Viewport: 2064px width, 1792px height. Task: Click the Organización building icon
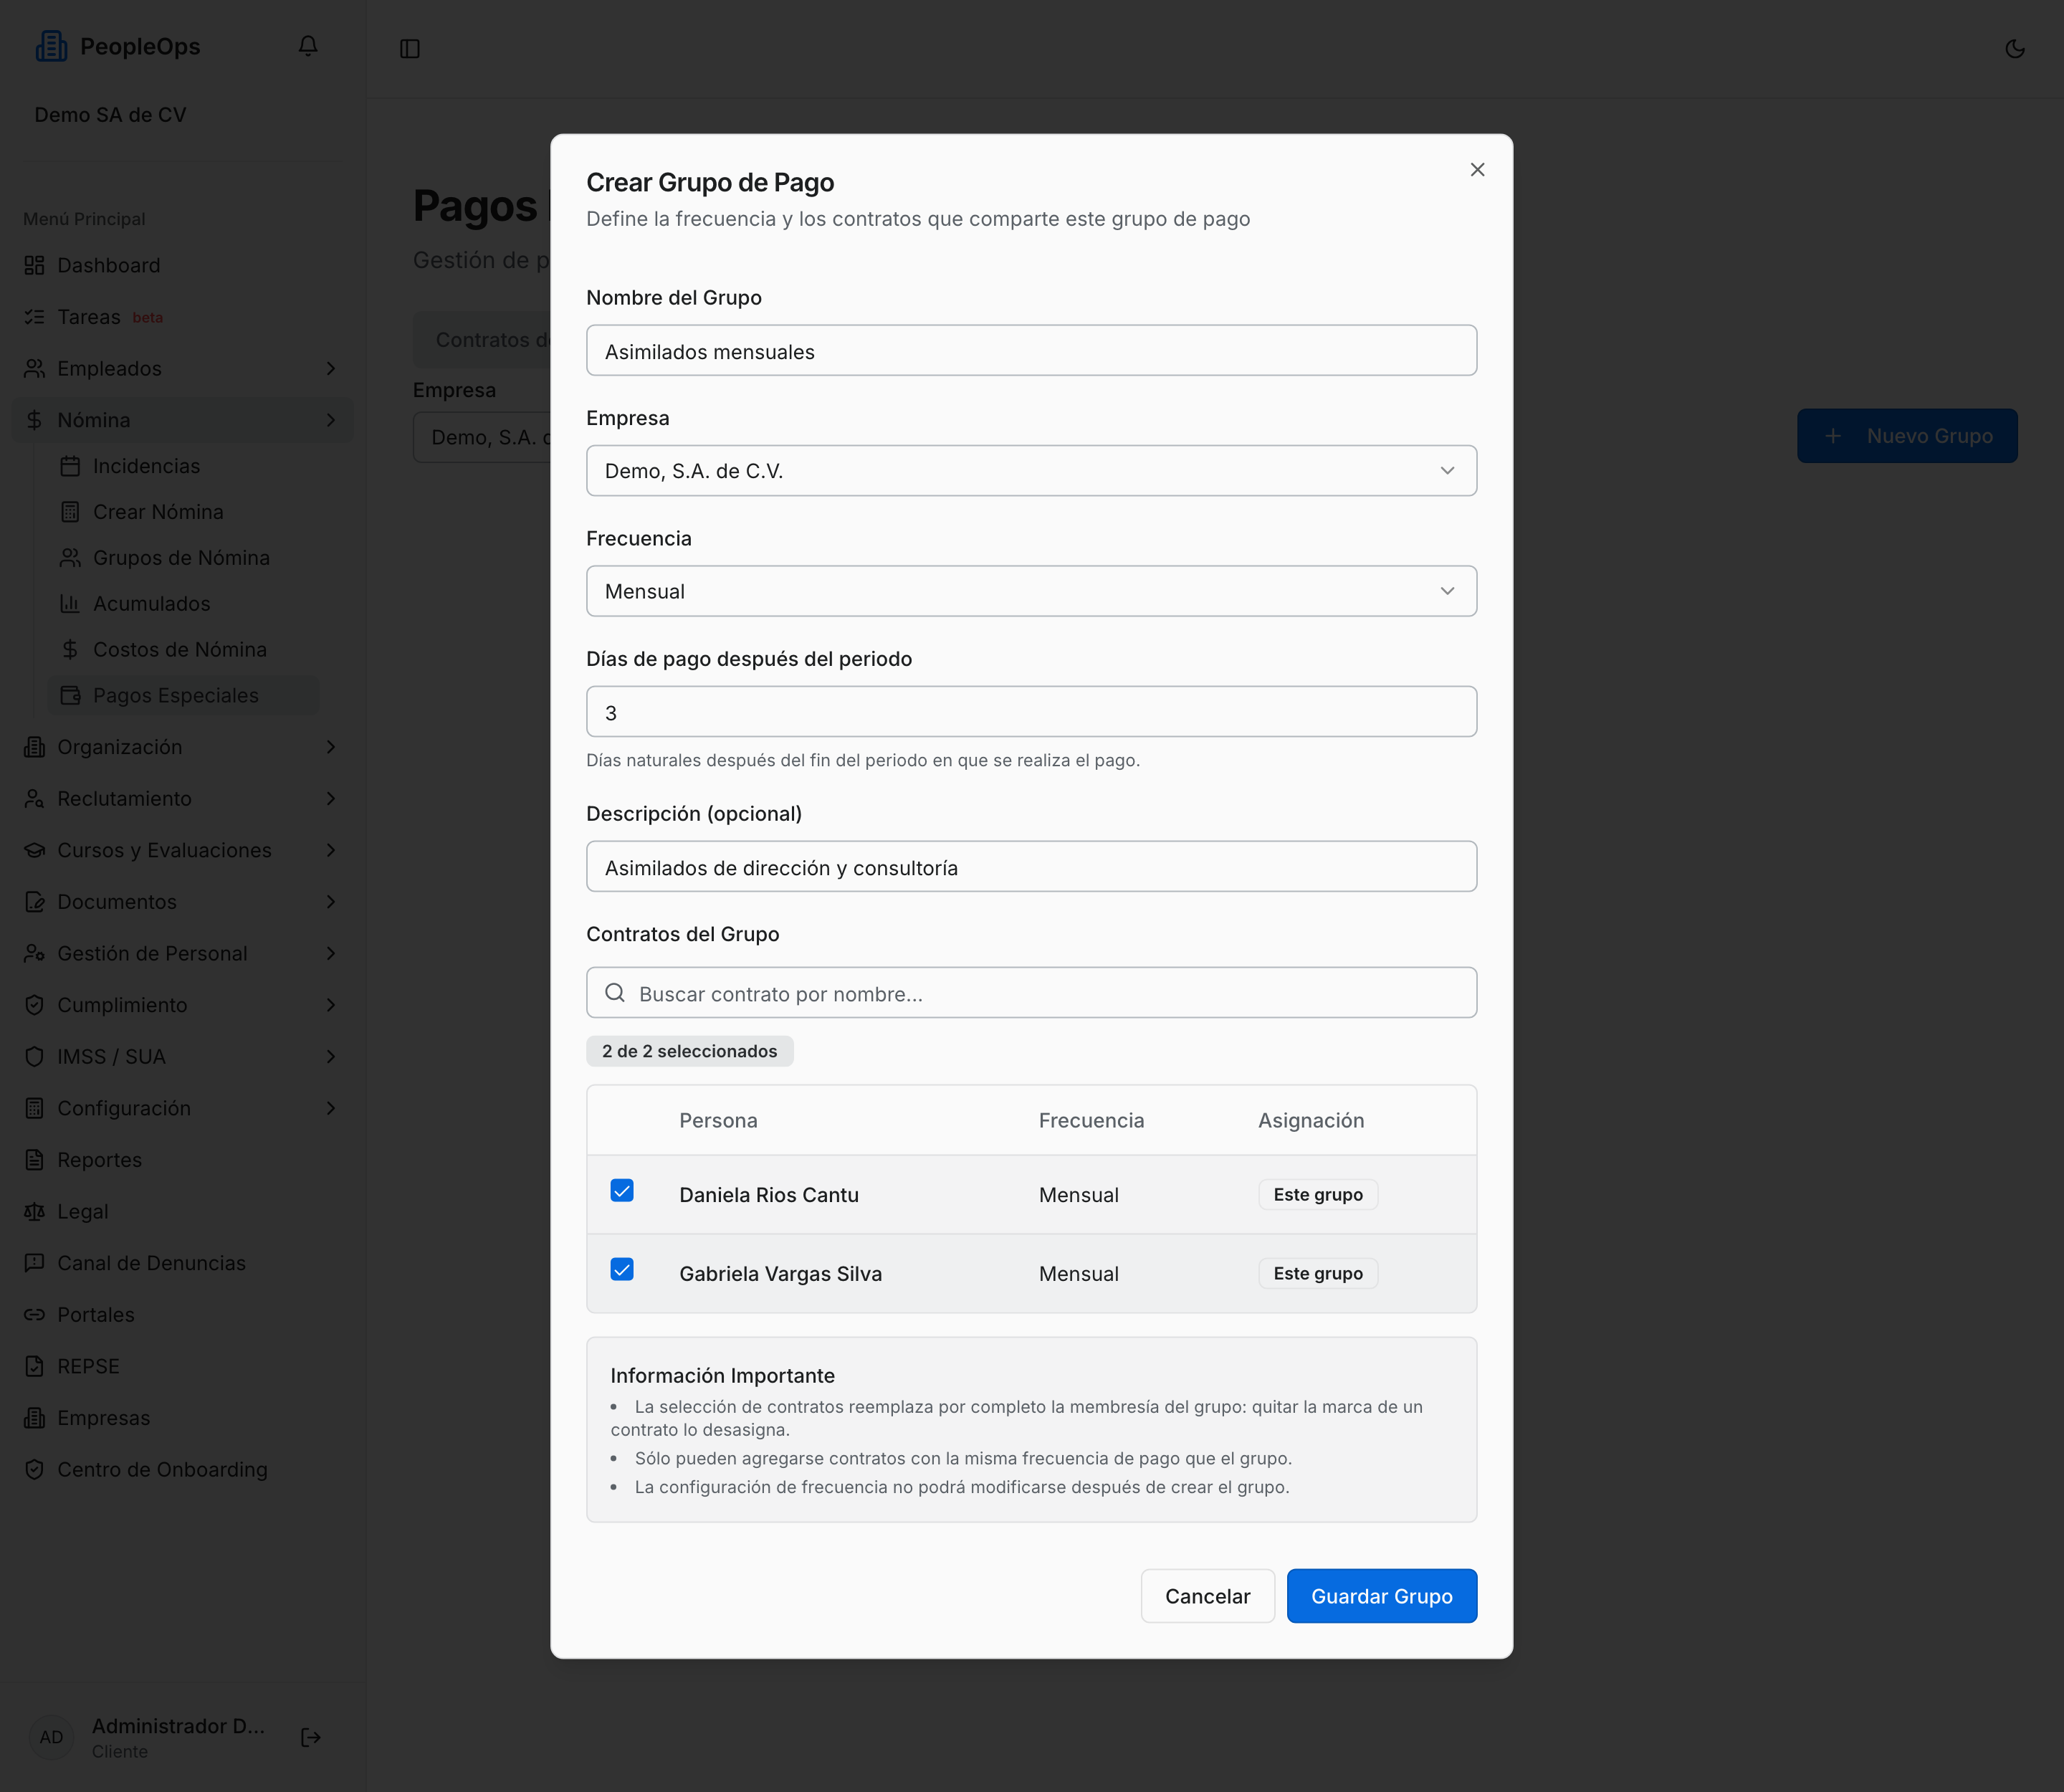click(x=35, y=747)
